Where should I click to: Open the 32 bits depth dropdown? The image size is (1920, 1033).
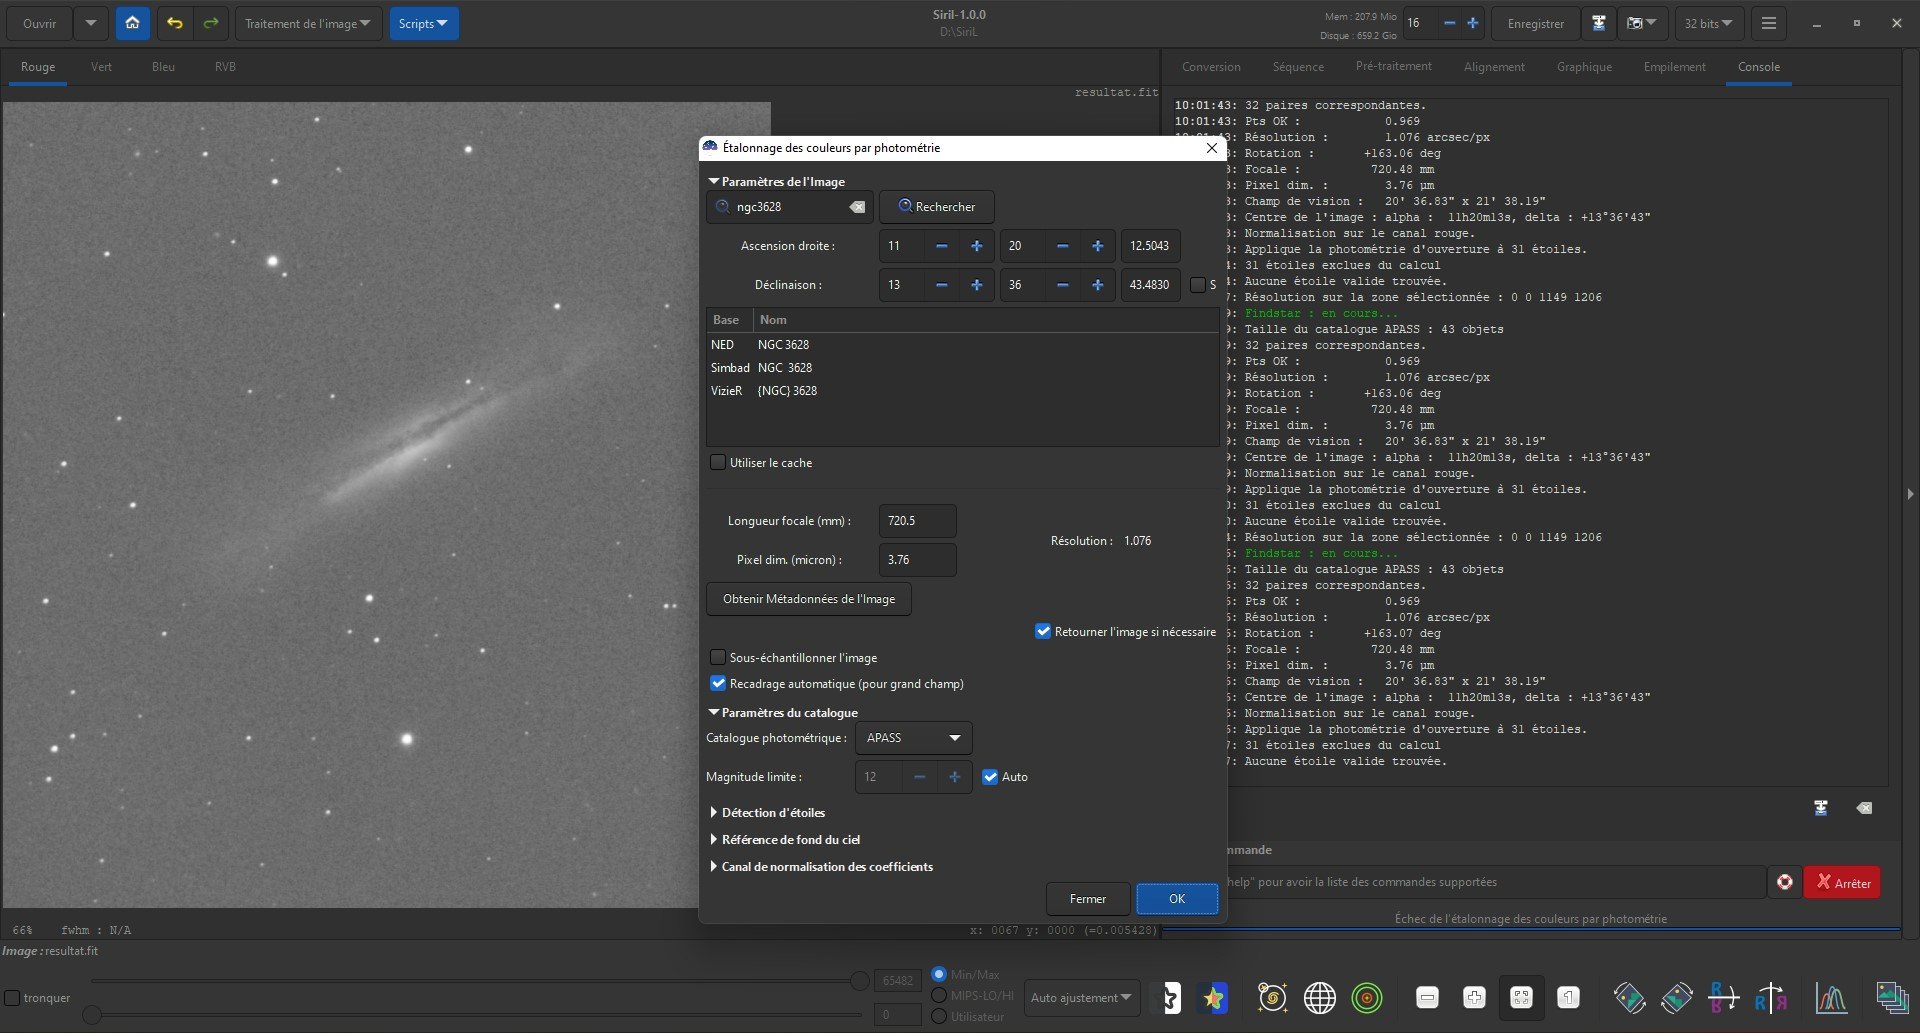(x=1709, y=23)
